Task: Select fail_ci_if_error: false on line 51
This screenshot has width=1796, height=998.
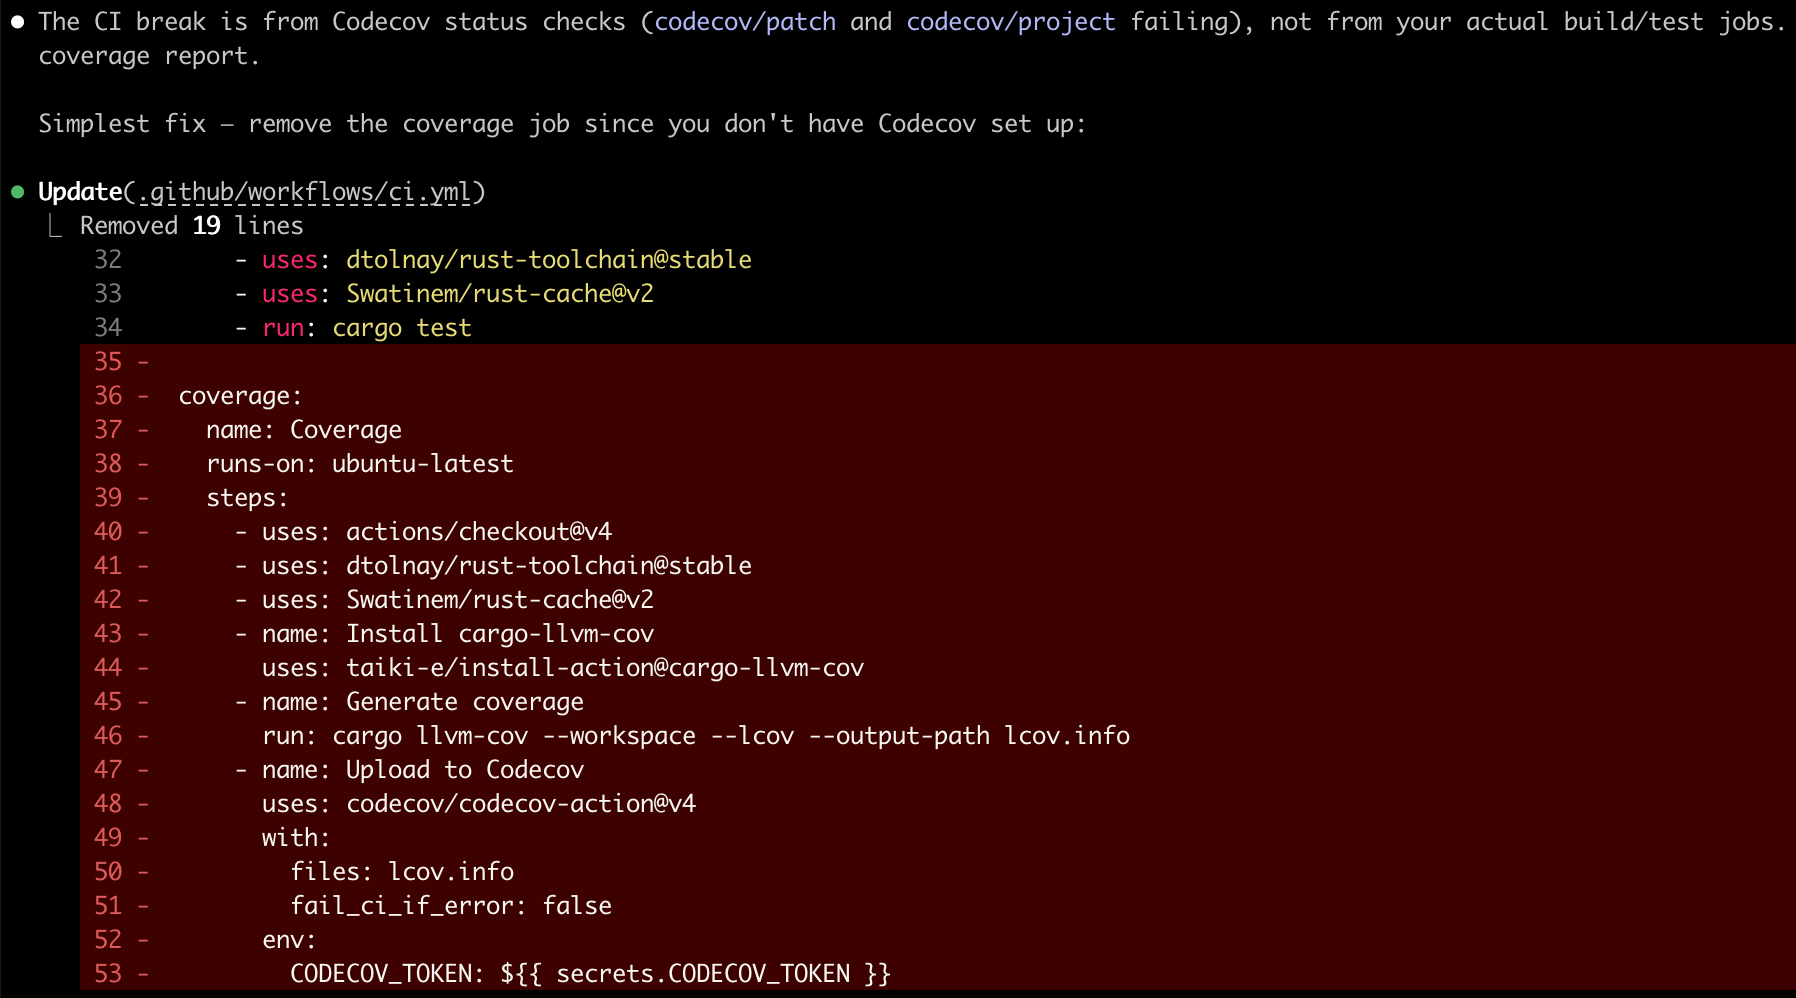Action: (x=451, y=905)
